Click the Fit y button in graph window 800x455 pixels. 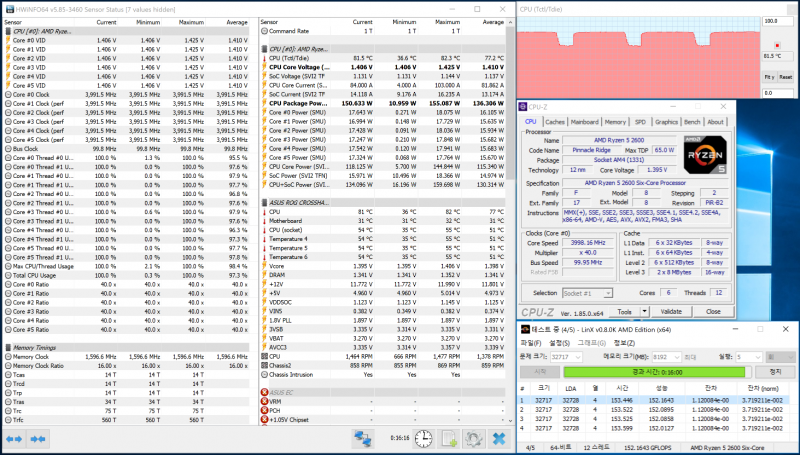point(769,77)
